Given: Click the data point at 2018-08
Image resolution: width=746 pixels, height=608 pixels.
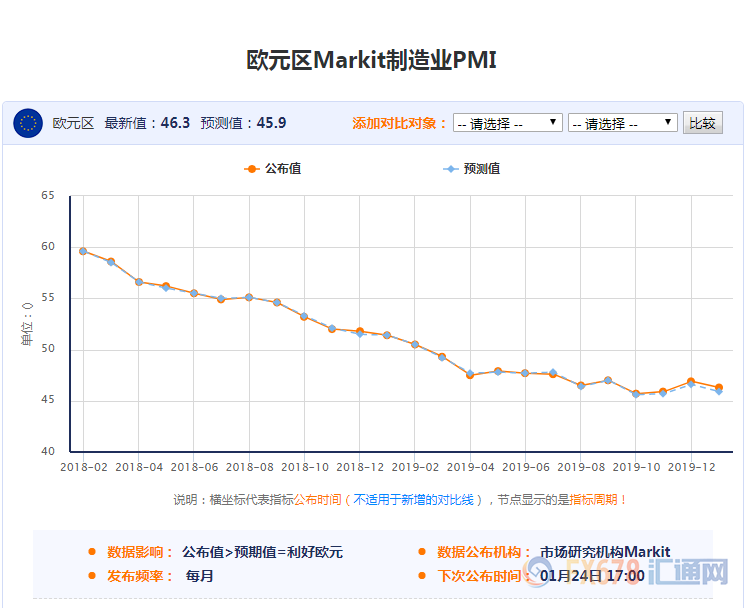Looking at the screenshot, I should point(249,297).
